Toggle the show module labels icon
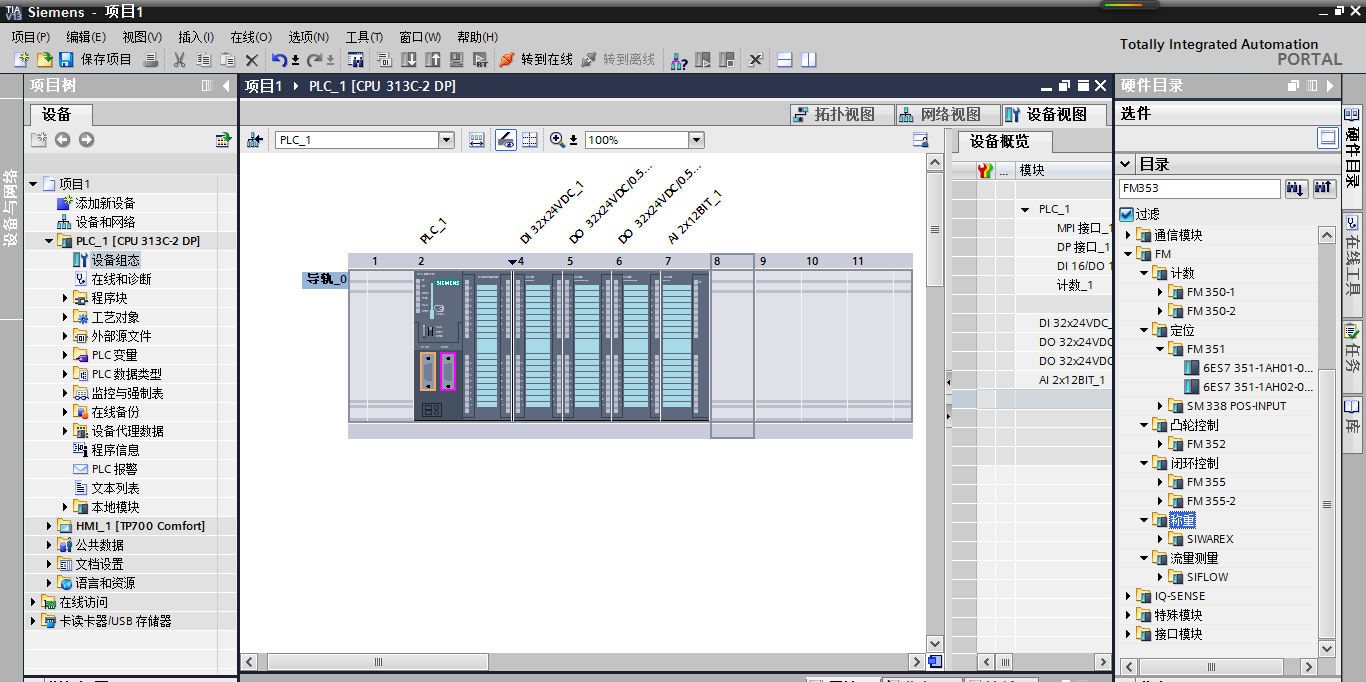Screen dimensions: 1366x682 (506, 140)
